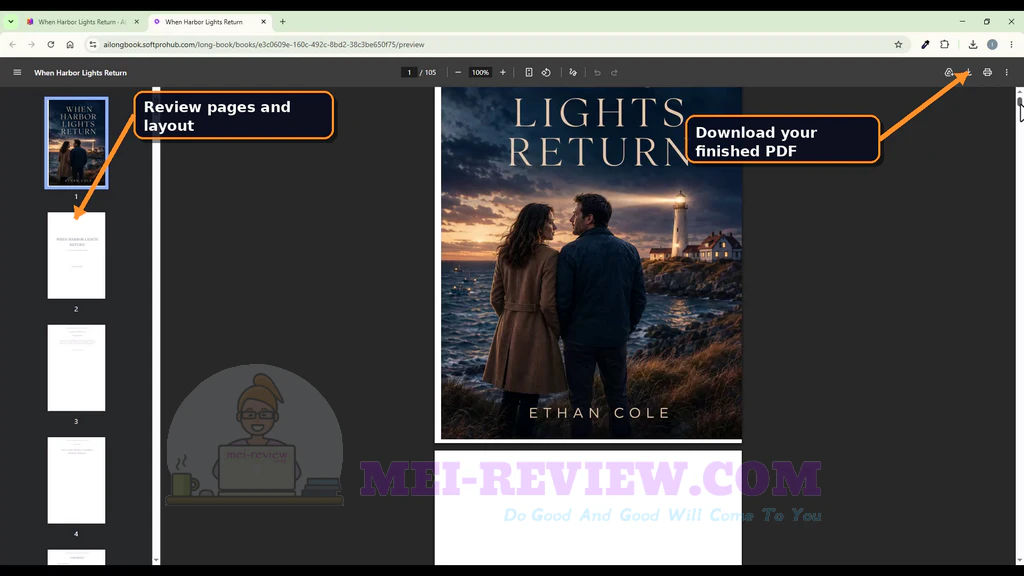Click the undo arrow in PDF toolbar
This screenshot has width=1024, height=576.
597,72
